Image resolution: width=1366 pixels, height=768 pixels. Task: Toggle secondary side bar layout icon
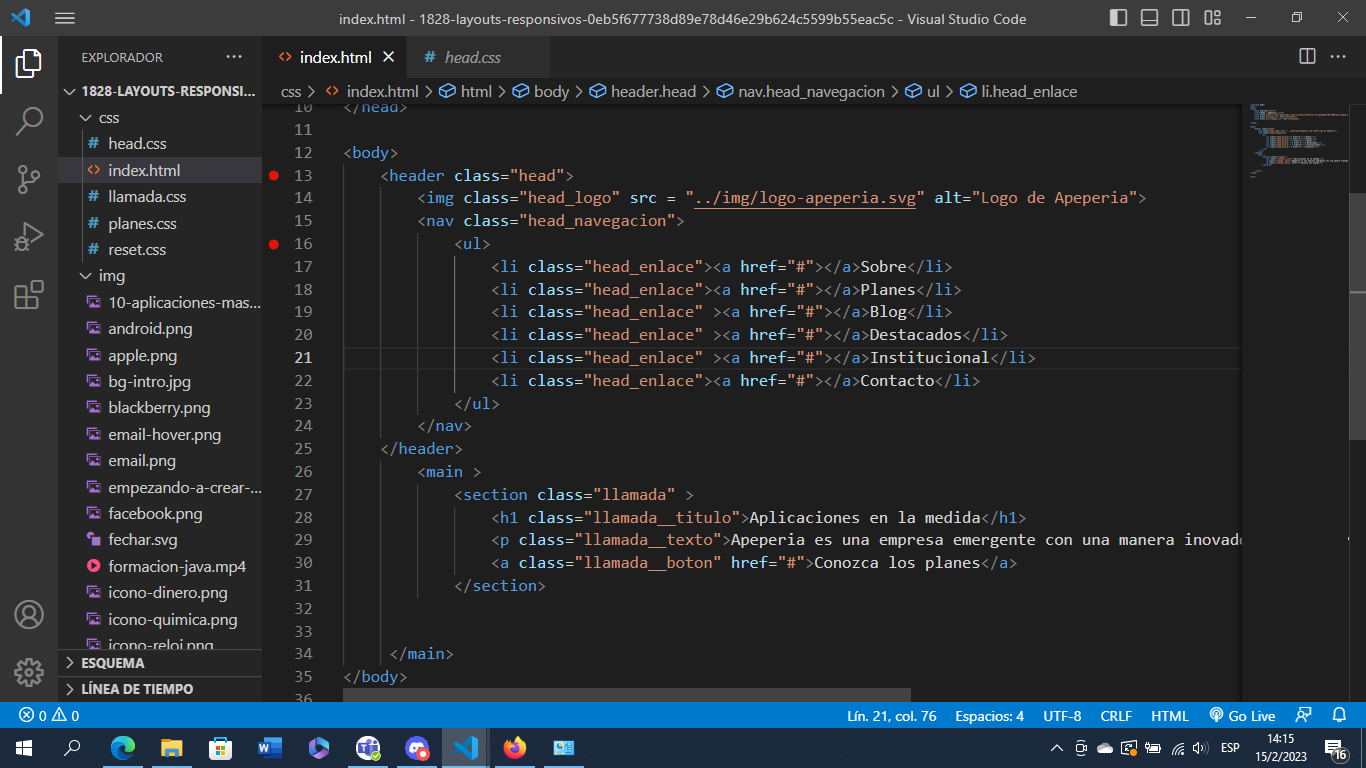pos(1181,18)
